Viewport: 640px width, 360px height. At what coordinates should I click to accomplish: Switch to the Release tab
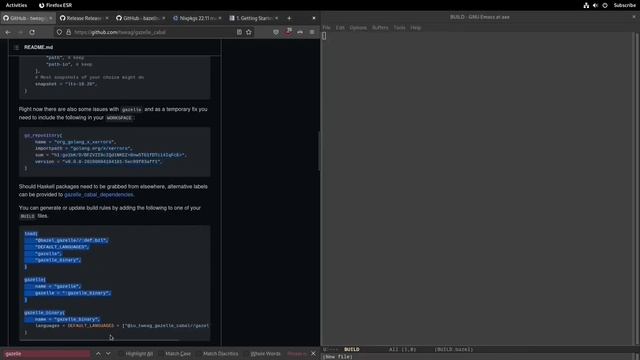coord(84,18)
